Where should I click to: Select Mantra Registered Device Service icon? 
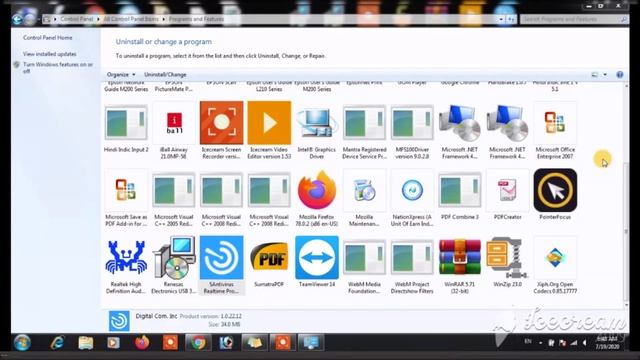(364, 123)
